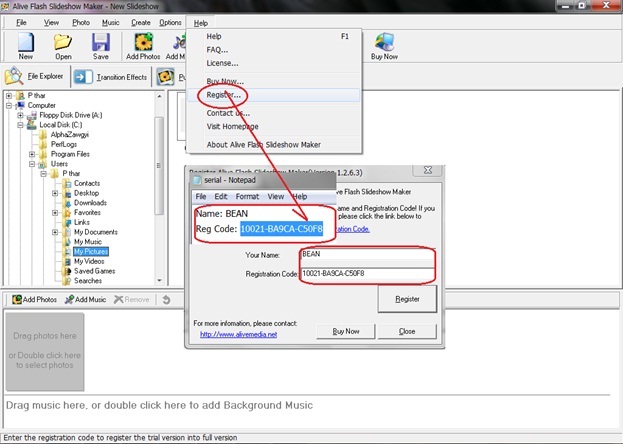Screen dimensions: 623x444
Task: Click the Remove item in lower toolbar
Action: [132, 299]
